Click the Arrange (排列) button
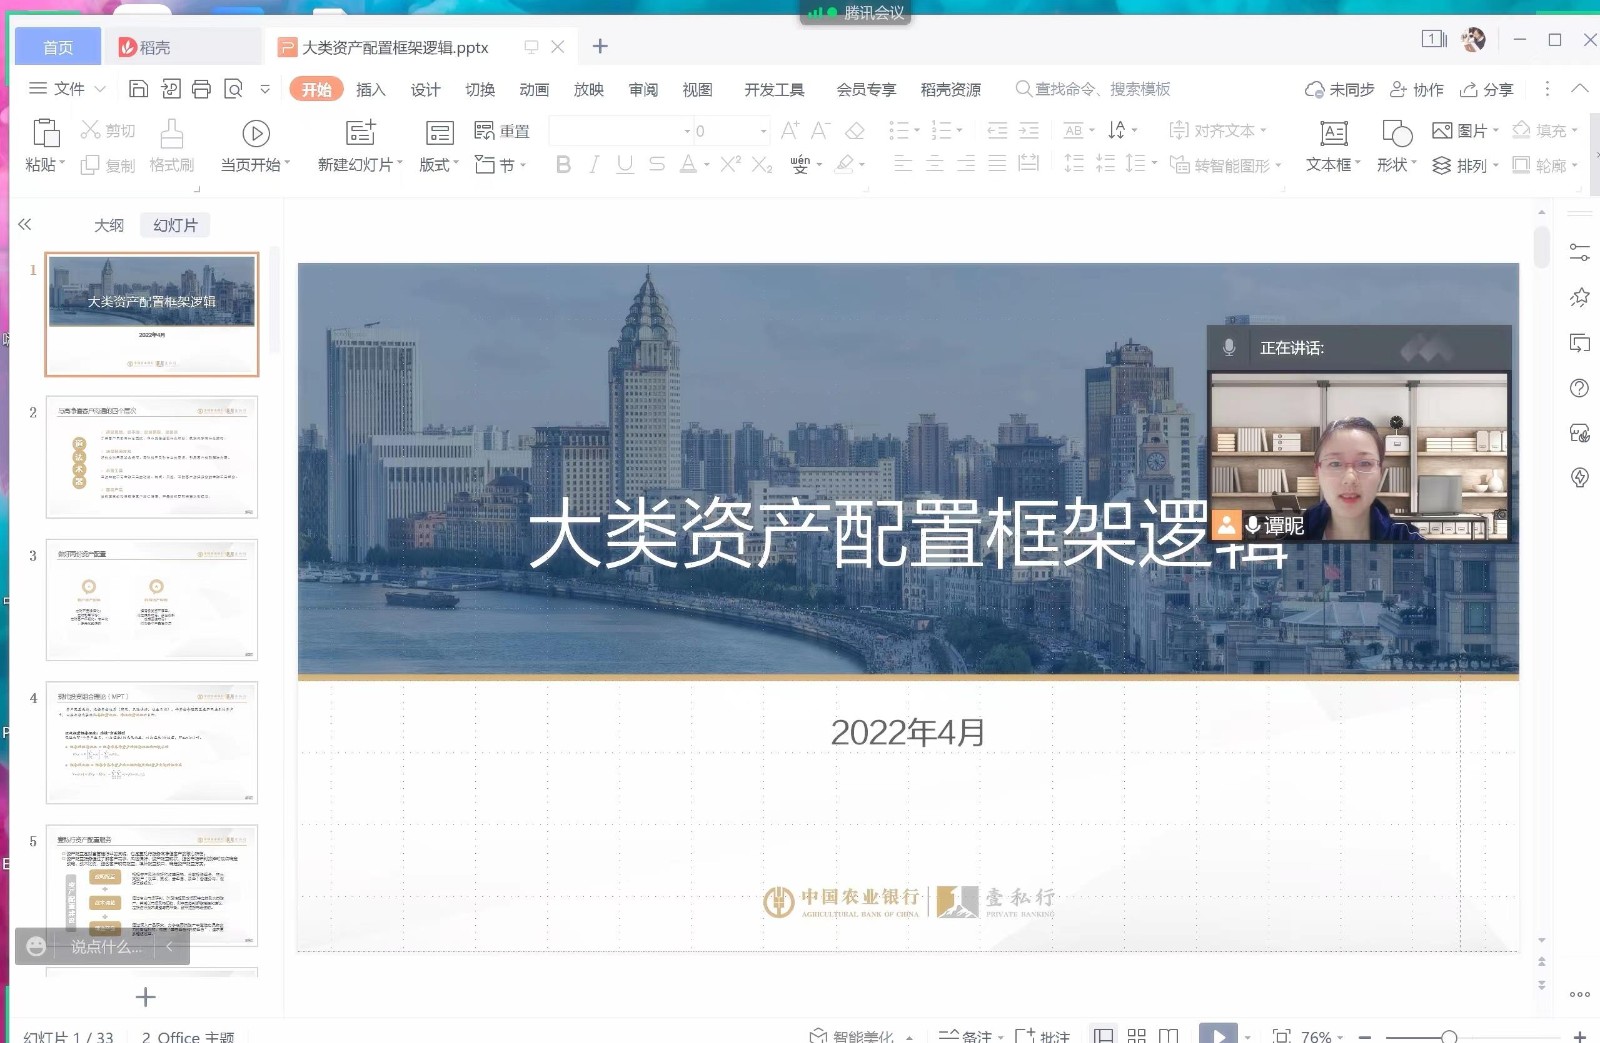 click(1465, 165)
